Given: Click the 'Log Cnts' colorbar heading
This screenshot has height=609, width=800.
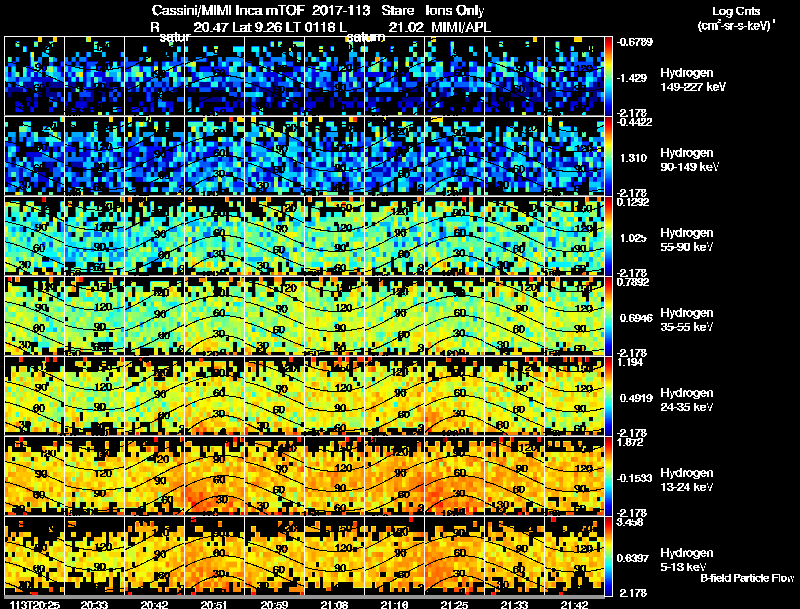Looking at the screenshot, I should point(736,11).
